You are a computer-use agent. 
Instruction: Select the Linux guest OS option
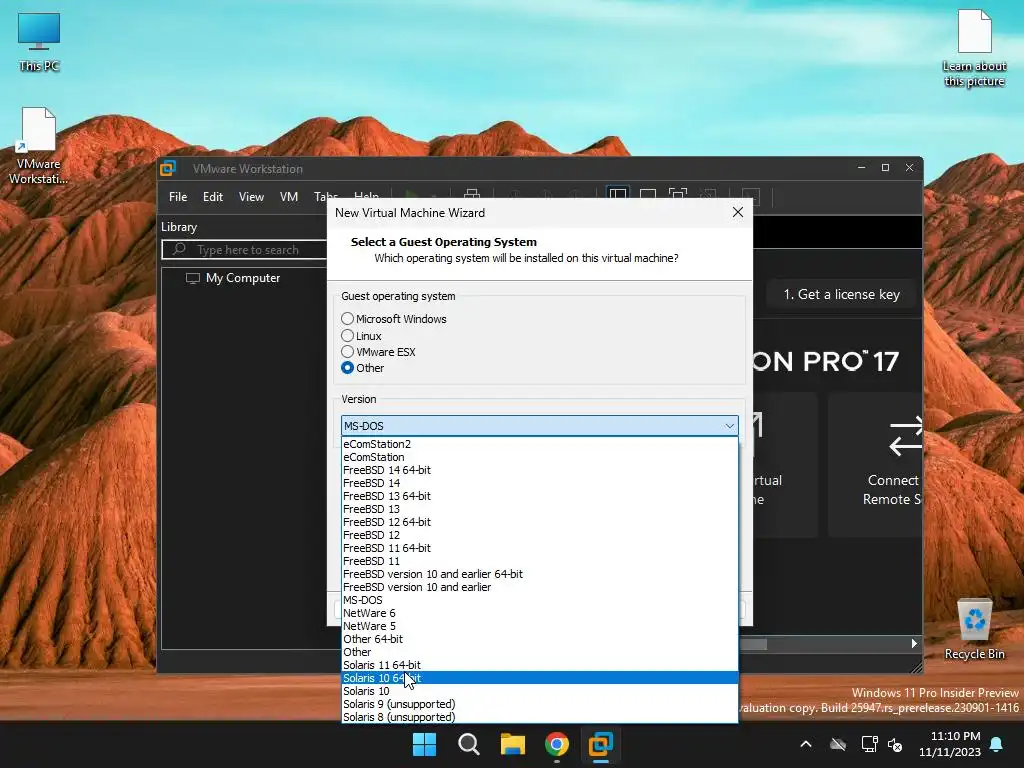(347, 336)
